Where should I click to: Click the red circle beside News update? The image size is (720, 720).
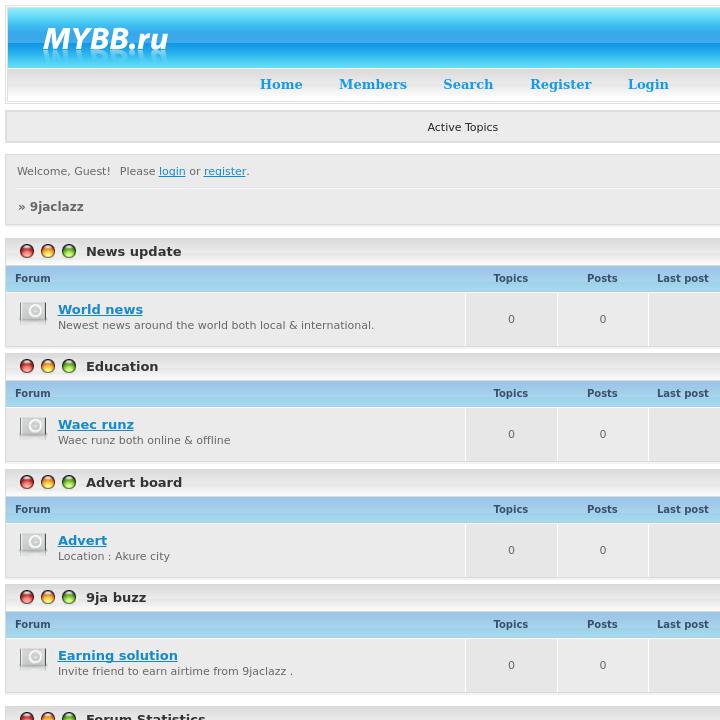click(x=27, y=252)
